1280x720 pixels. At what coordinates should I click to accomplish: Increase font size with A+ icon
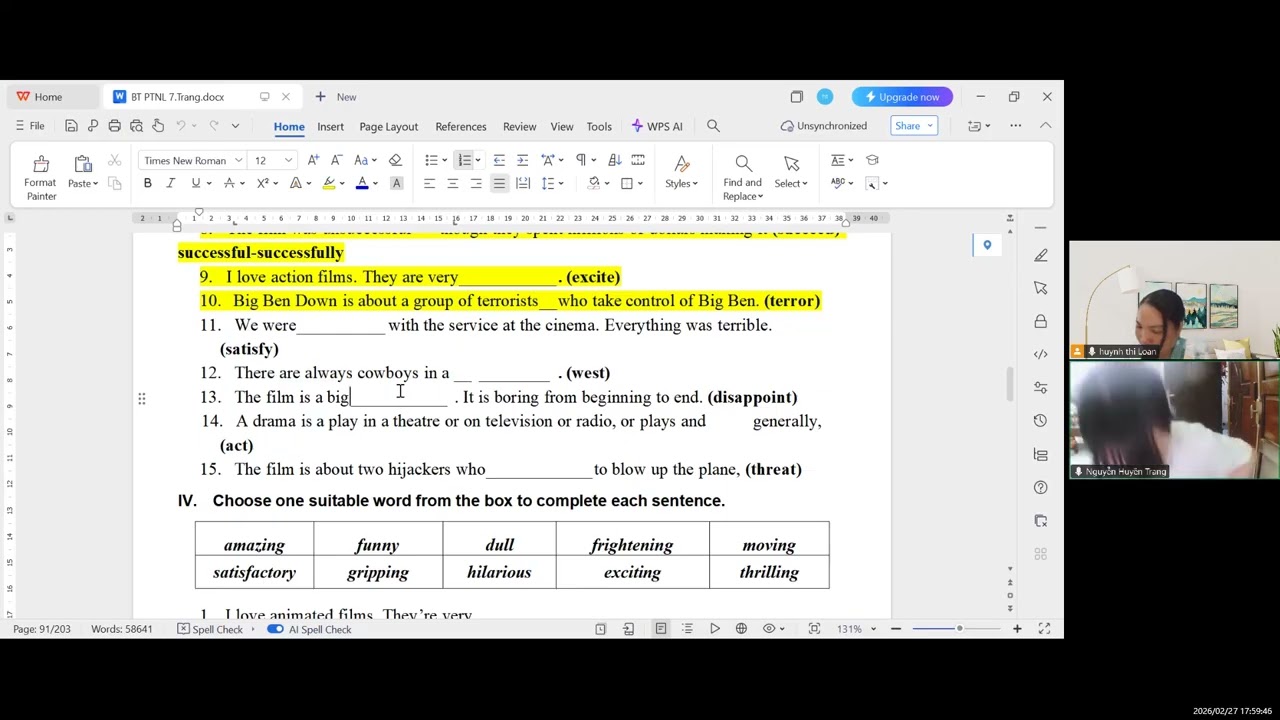(313, 160)
